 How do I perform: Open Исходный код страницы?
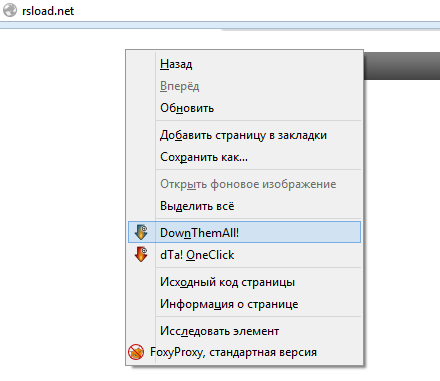click(244, 282)
